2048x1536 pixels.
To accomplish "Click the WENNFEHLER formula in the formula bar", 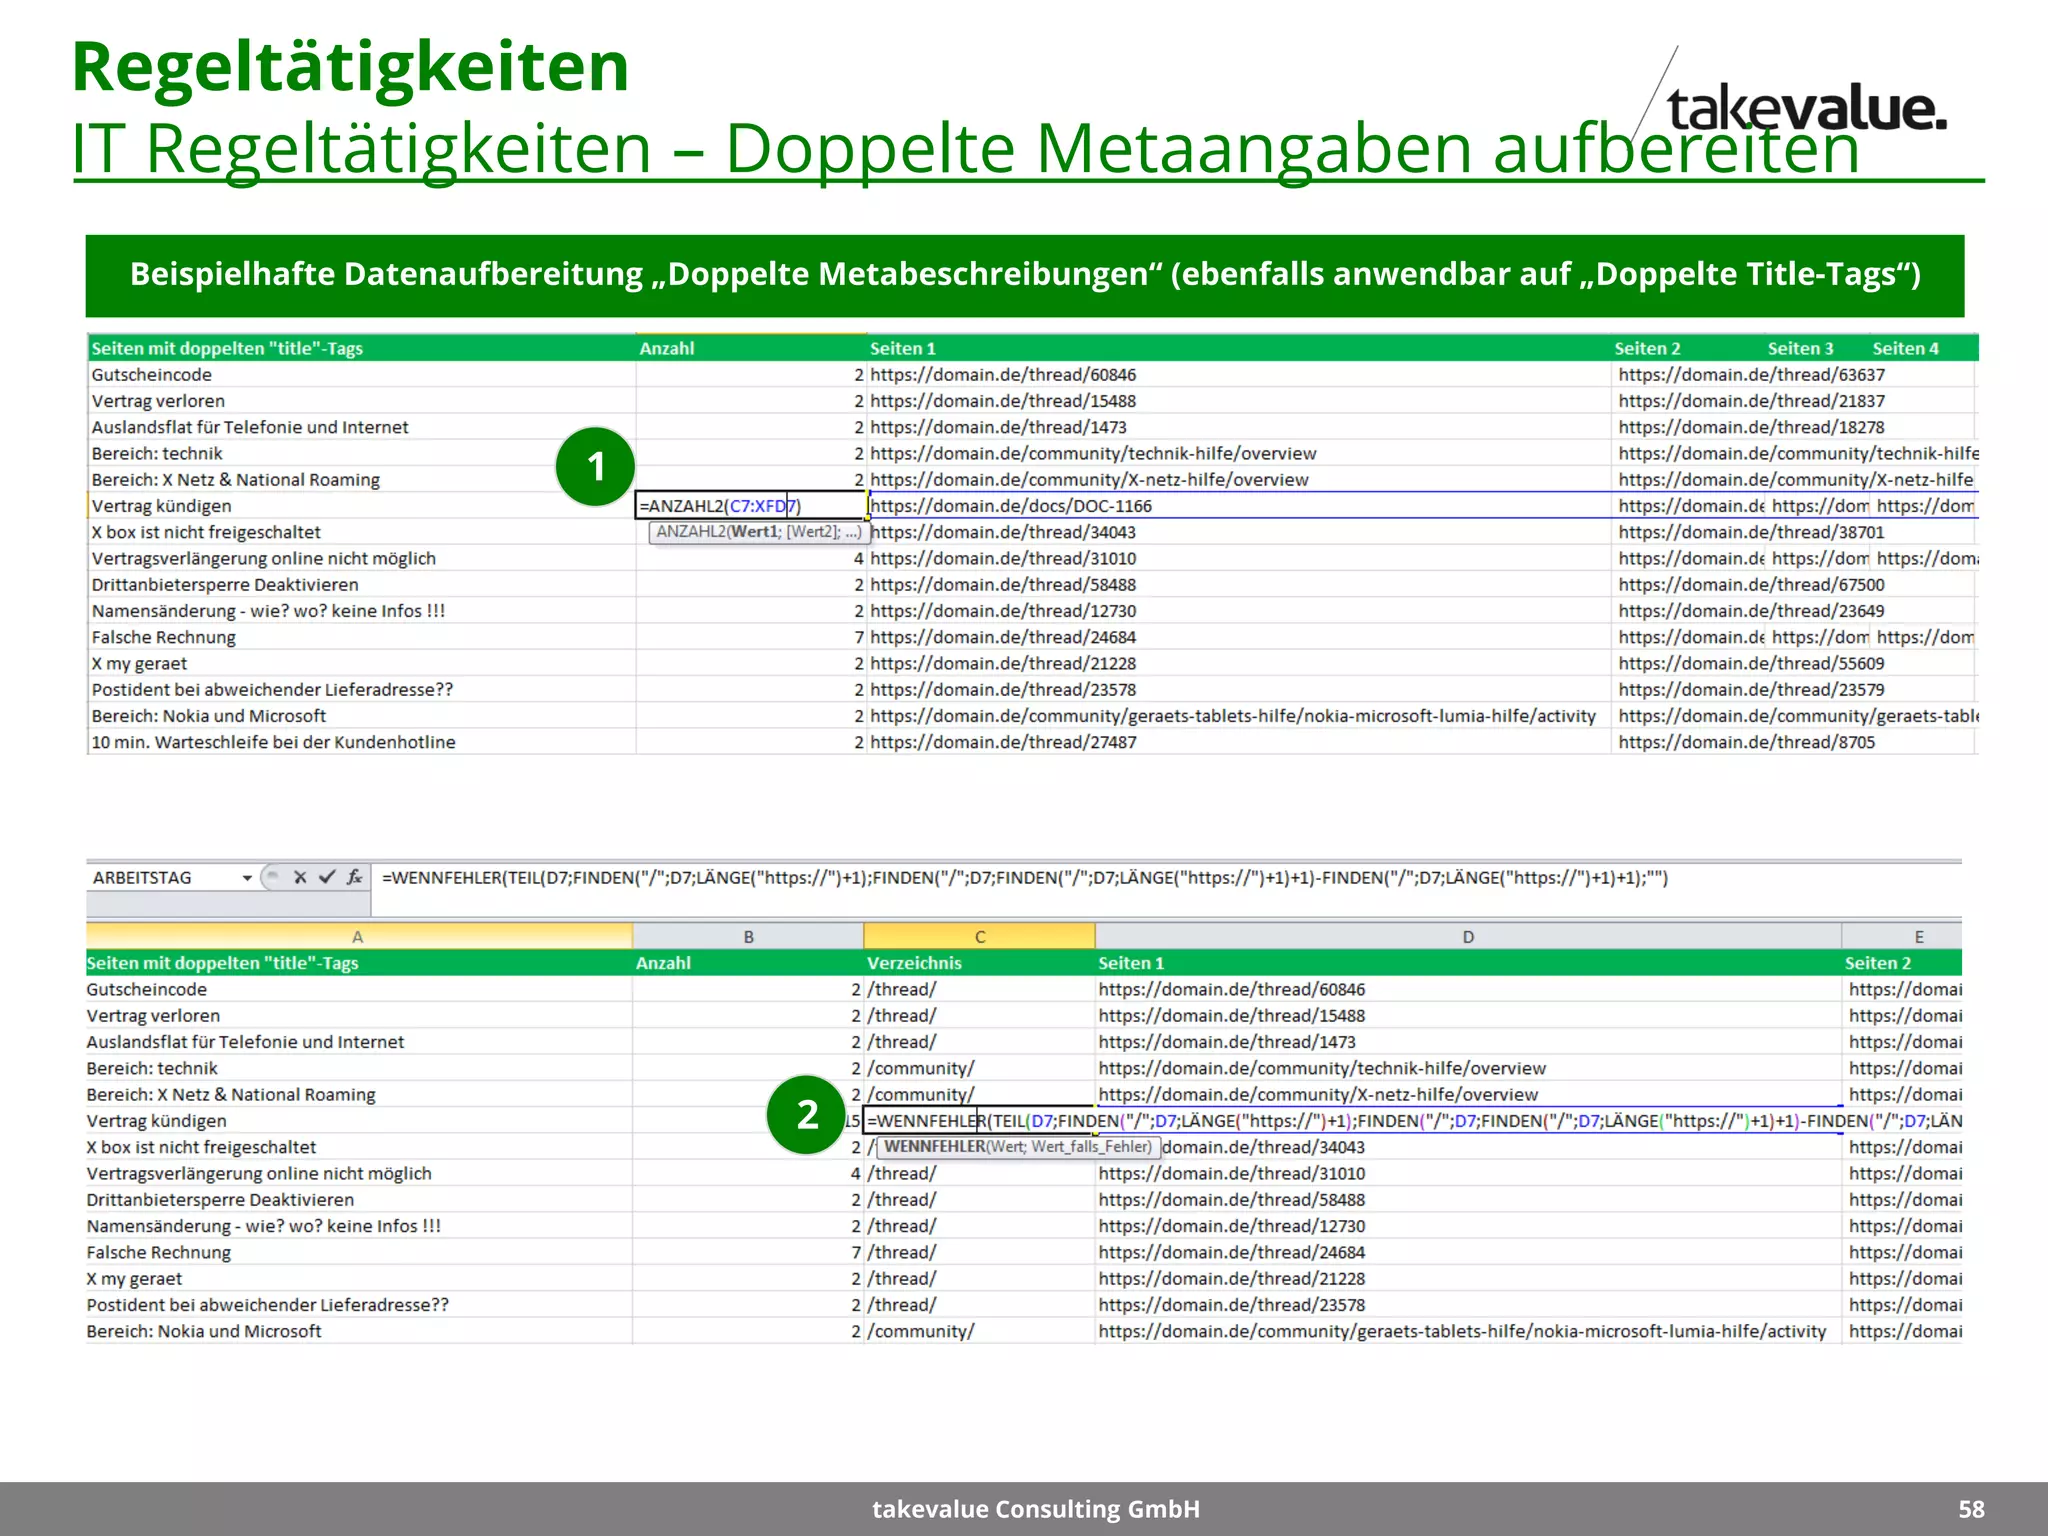I will coord(1025,878).
